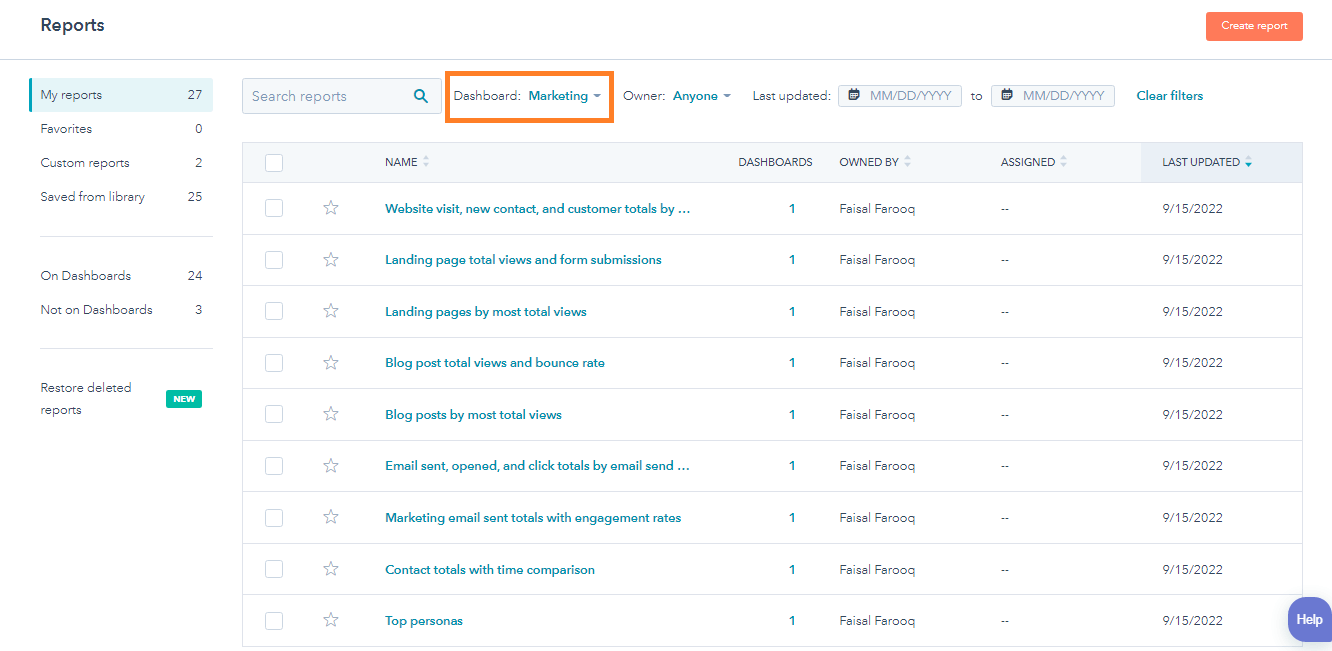Star the Blog post total views and bounce rate report
This screenshot has height=651, width=1332.
tap(331, 362)
